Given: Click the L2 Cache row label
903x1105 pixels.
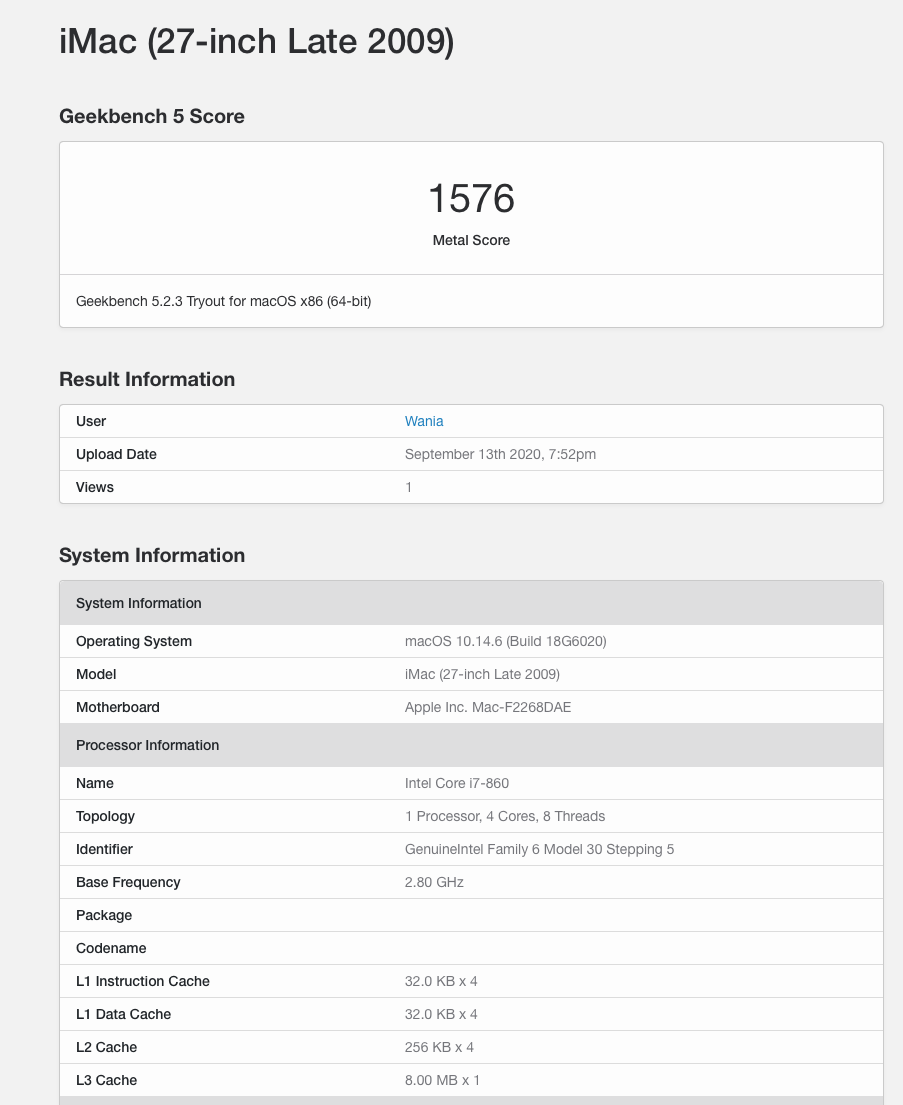Looking at the screenshot, I should click(107, 1047).
